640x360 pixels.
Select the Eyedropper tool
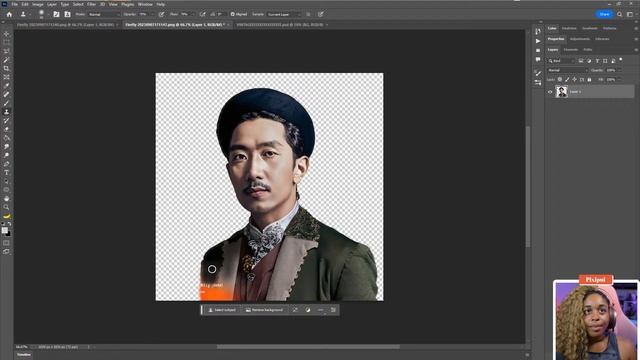(x=6, y=86)
